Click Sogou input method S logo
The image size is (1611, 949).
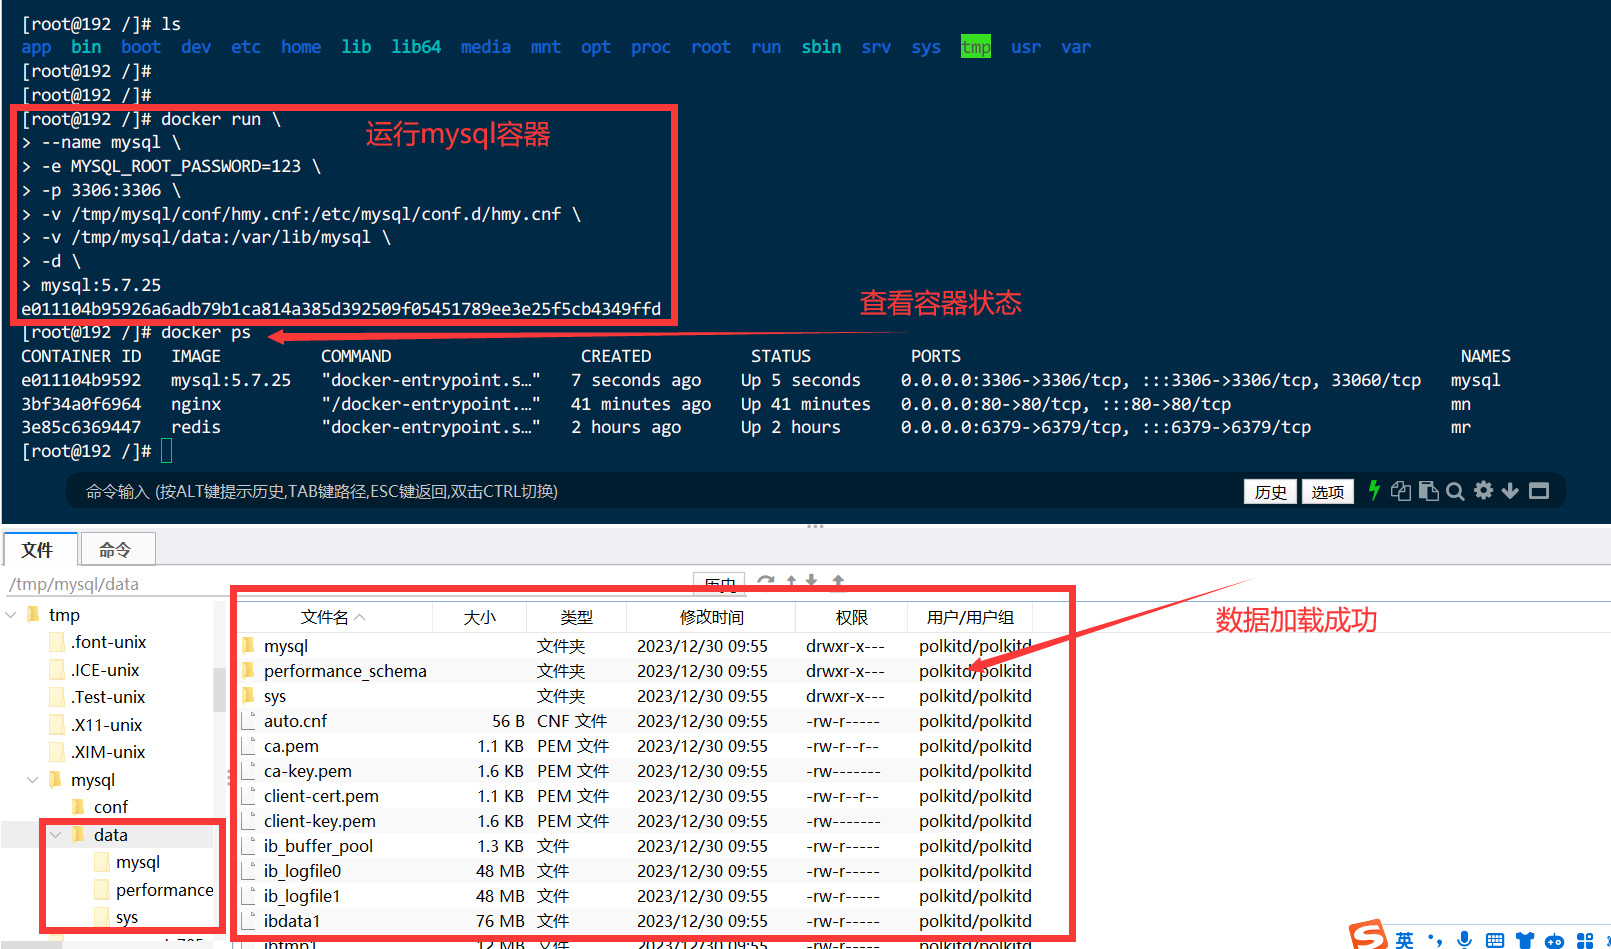(x=1368, y=935)
